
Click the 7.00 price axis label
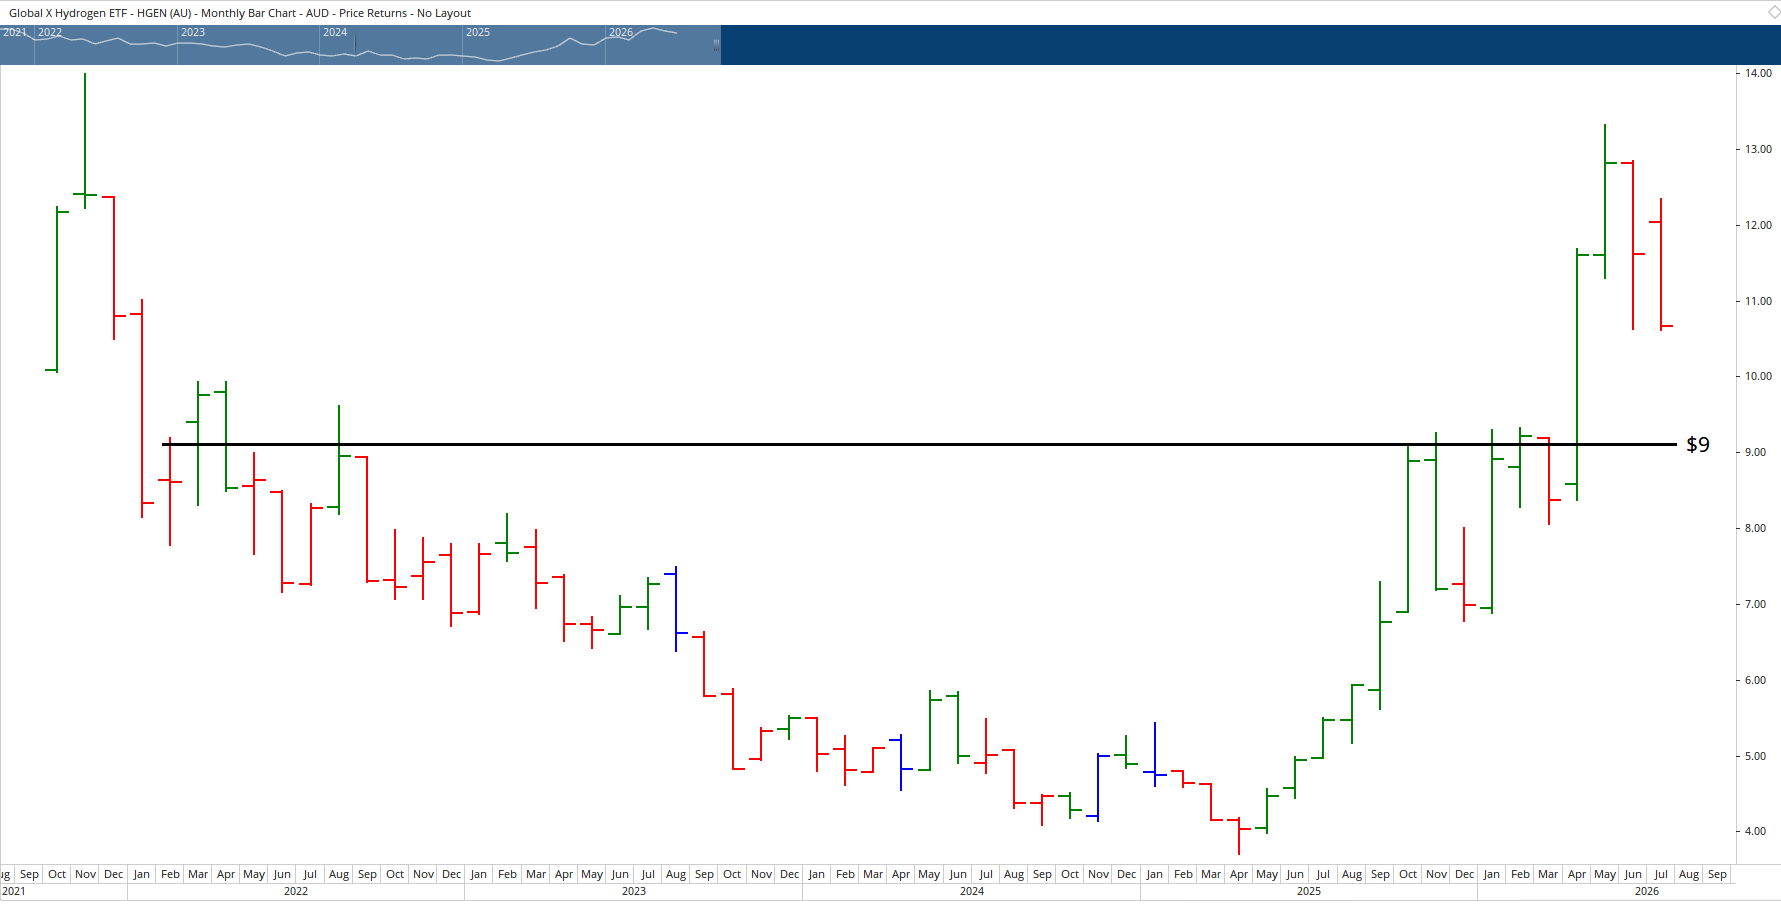pyautogui.click(x=1755, y=604)
